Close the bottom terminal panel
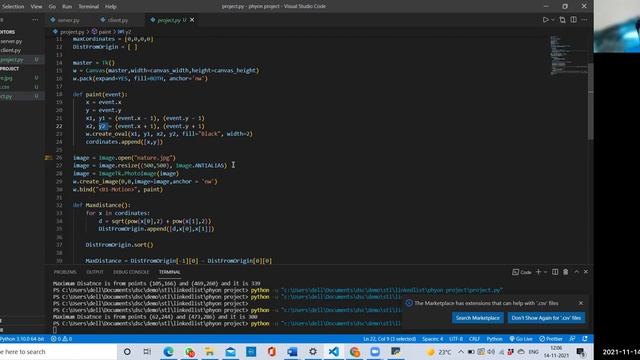640x360 pixels. tap(586, 272)
